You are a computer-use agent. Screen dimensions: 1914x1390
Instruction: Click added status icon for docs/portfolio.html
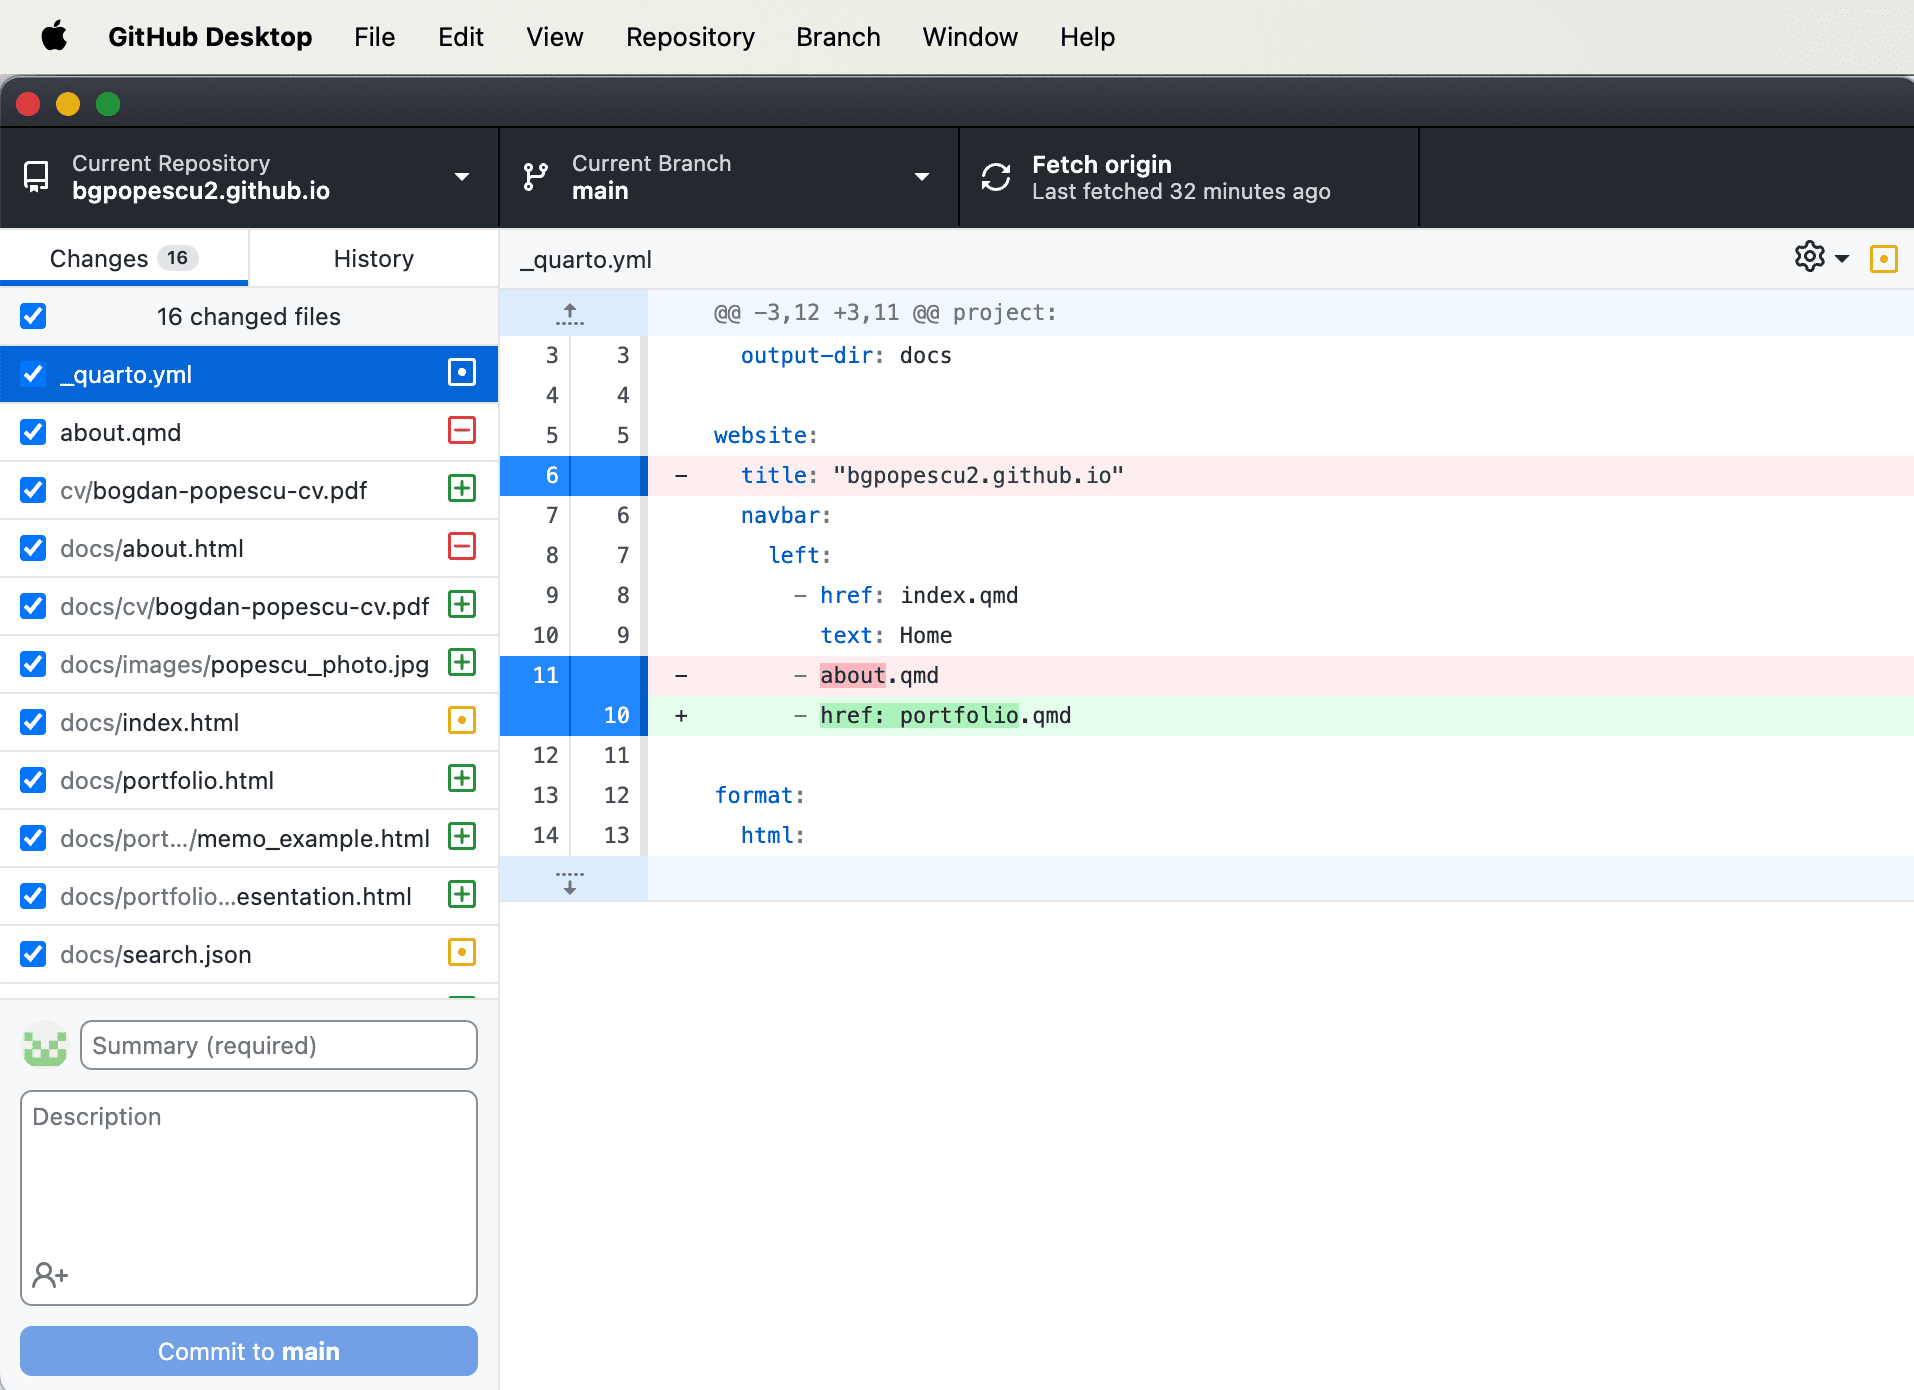click(x=461, y=779)
